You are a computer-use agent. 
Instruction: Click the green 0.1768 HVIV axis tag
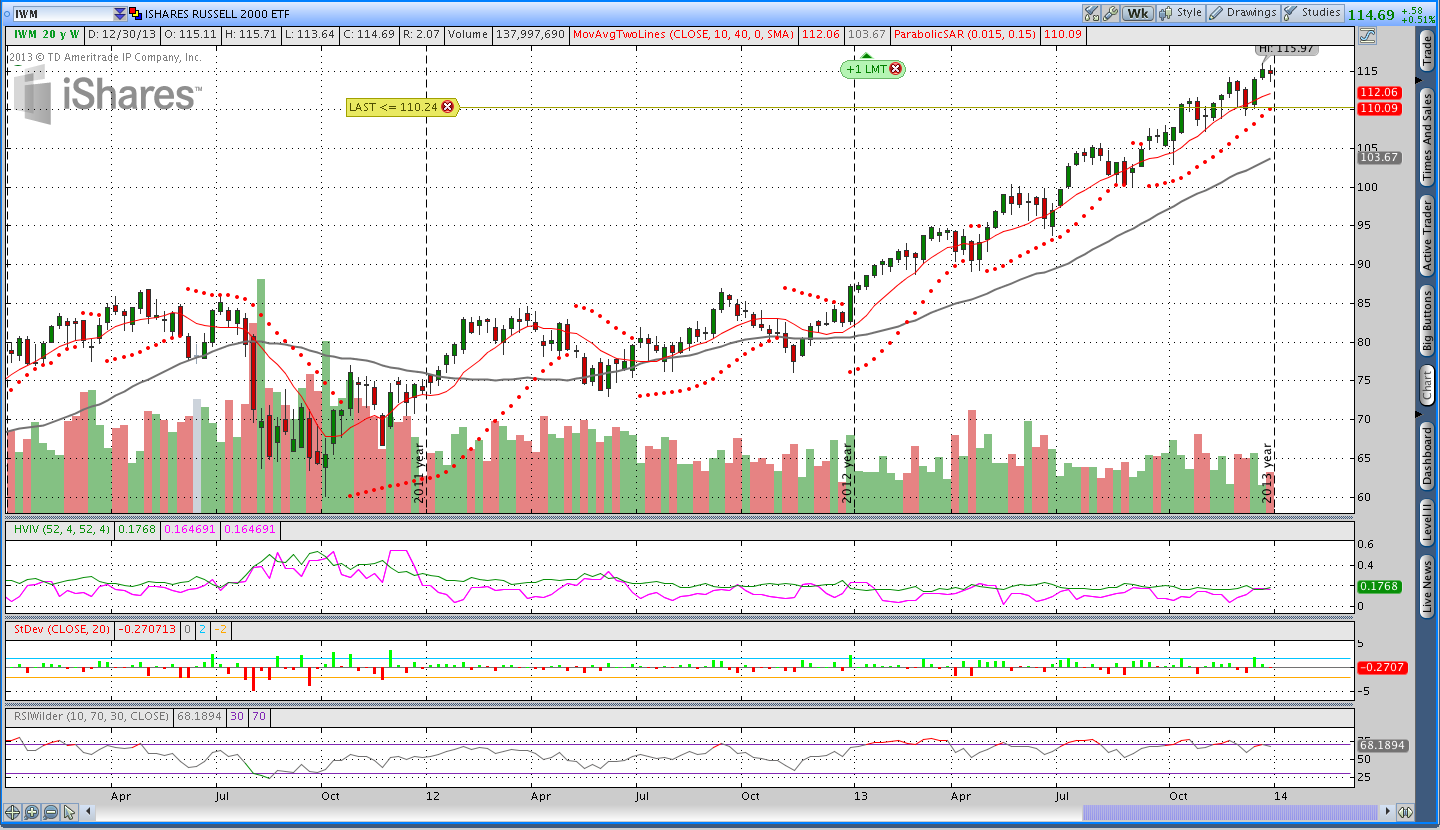1380,587
